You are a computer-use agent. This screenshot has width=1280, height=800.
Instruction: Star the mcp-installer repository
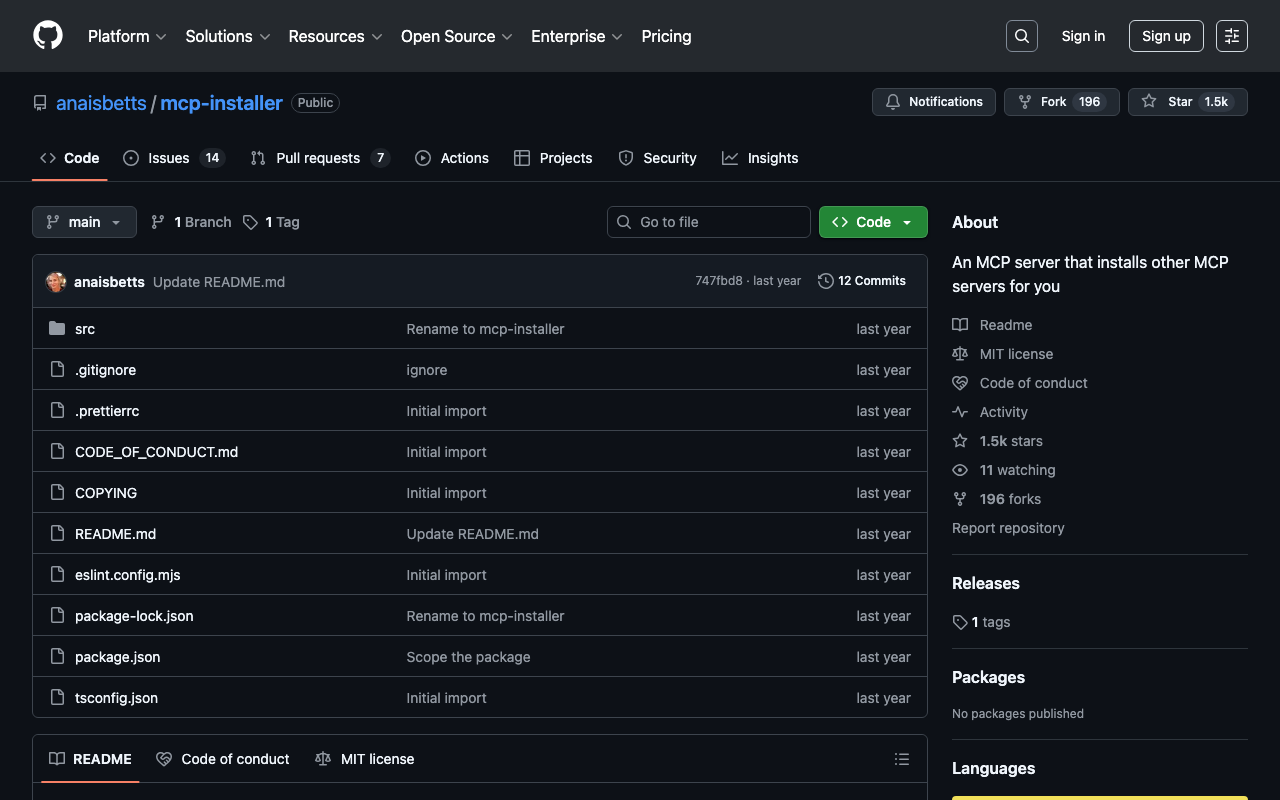click(x=1187, y=102)
